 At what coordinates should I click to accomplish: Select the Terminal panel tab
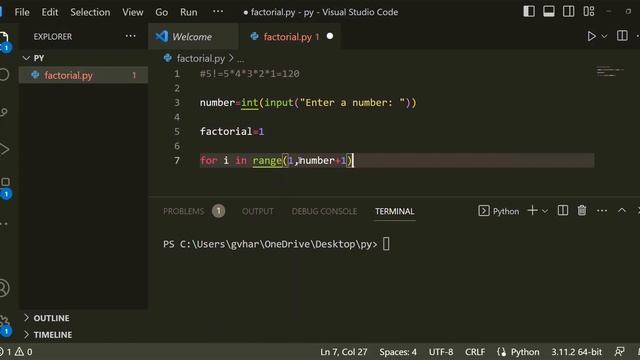coord(395,211)
